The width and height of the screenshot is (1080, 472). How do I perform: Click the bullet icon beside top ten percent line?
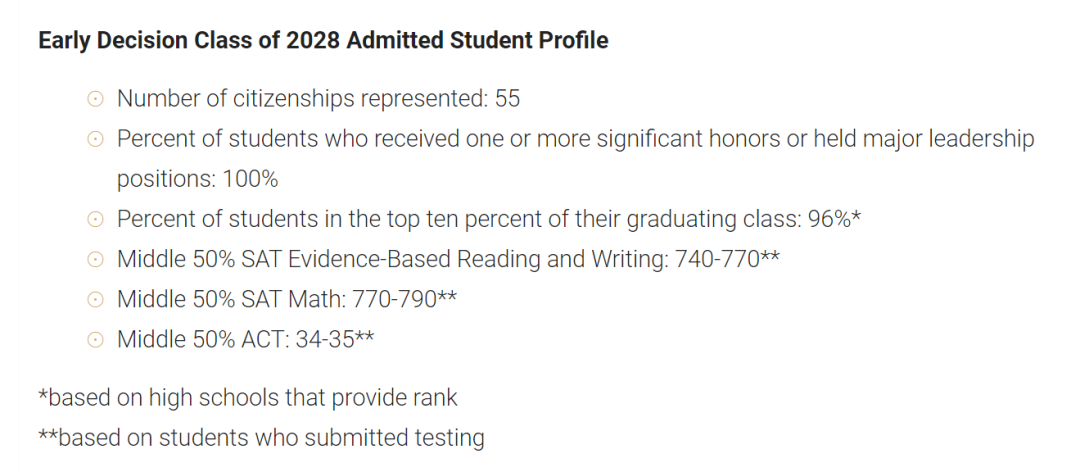pyautogui.click(x=95, y=220)
